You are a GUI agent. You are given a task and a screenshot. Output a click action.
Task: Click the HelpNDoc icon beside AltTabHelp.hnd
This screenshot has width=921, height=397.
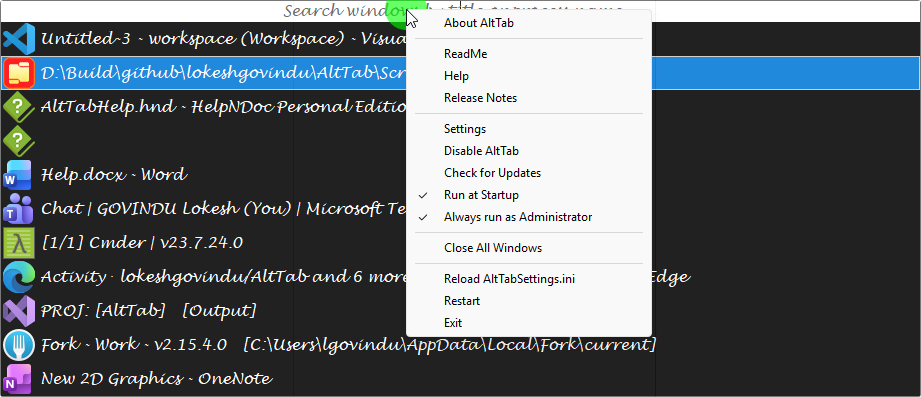(19, 107)
